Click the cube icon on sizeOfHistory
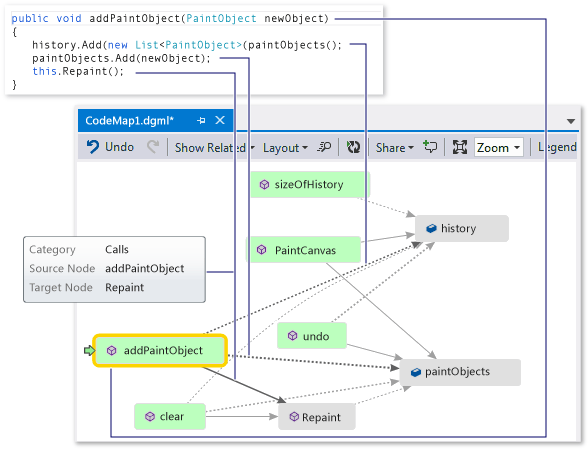 point(264,185)
